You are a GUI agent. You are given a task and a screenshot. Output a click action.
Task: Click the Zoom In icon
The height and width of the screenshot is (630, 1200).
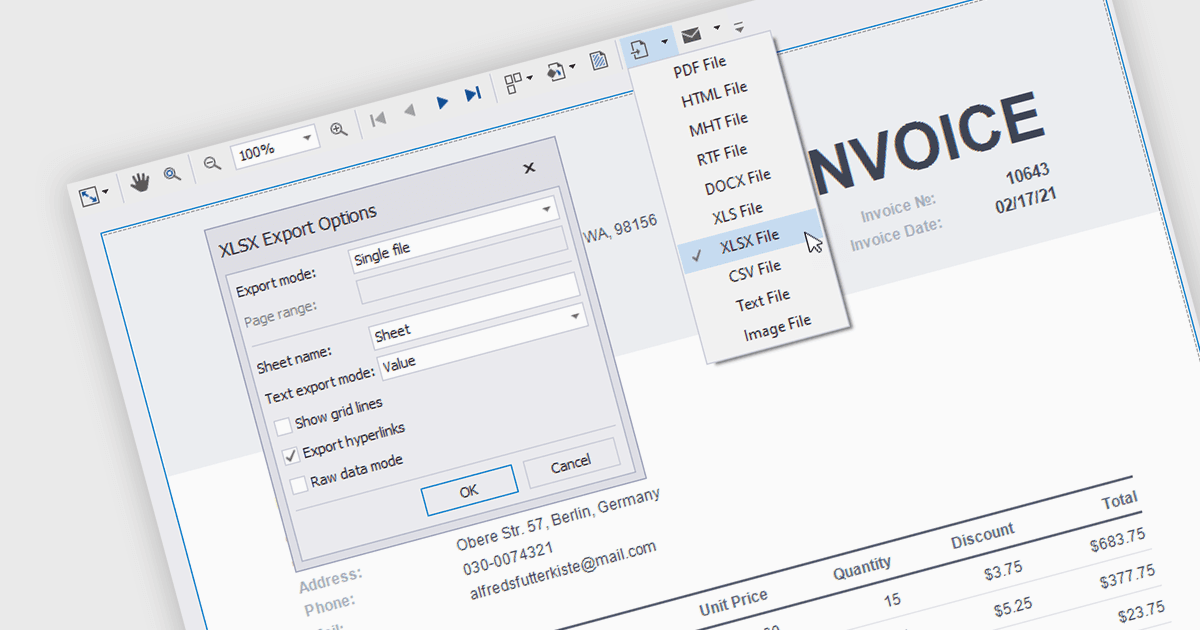pyautogui.click(x=339, y=129)
